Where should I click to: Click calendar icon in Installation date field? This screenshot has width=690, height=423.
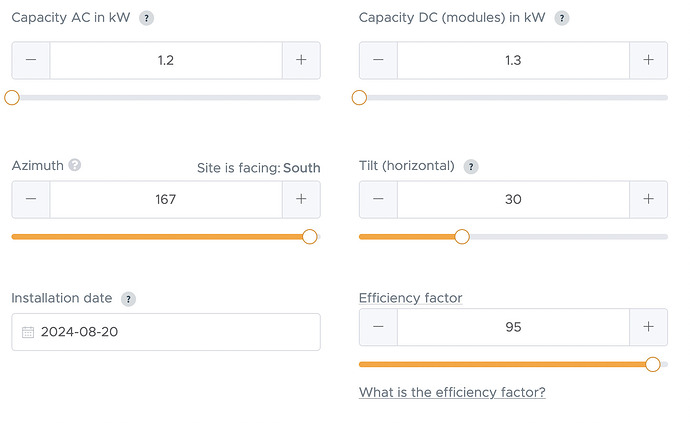28,332
